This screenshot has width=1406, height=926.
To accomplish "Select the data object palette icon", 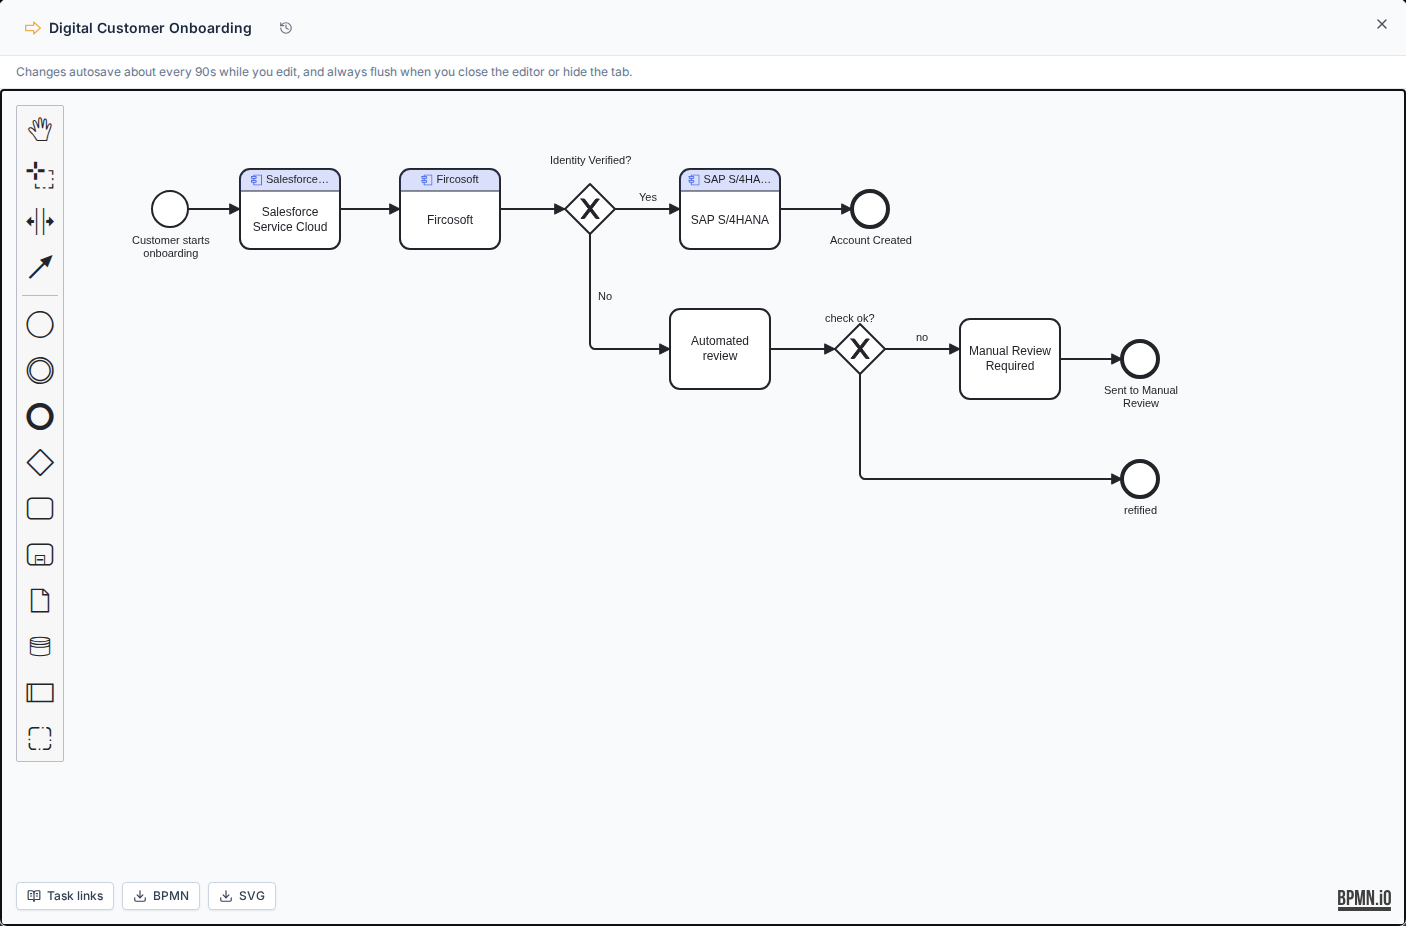I will [40, 601].
